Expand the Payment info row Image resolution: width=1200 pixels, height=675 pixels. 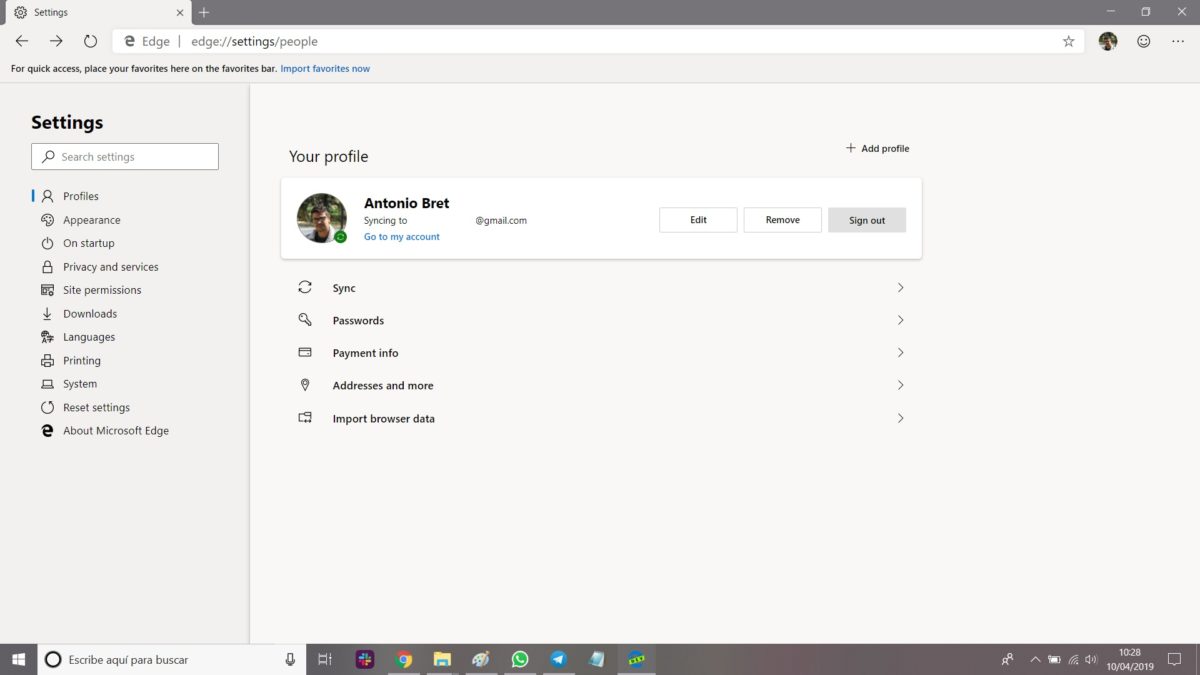[600, 353]
